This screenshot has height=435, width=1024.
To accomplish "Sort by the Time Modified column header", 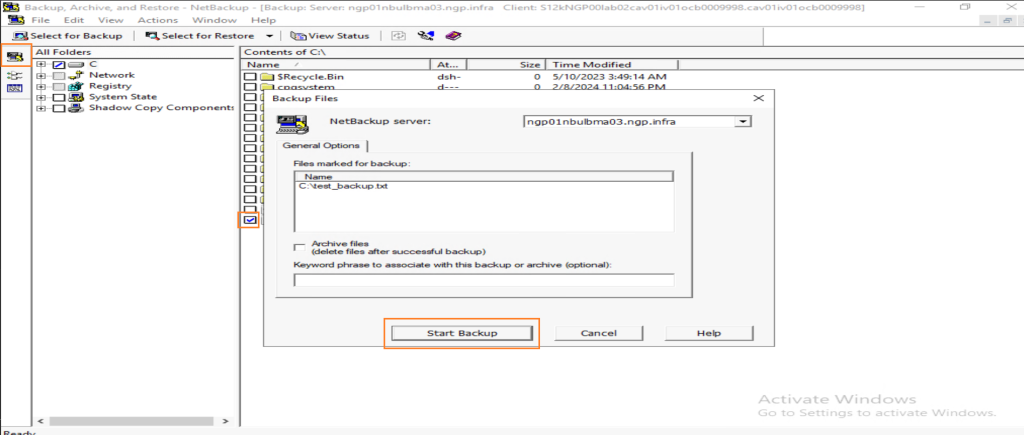I will [x=611, y=65].
